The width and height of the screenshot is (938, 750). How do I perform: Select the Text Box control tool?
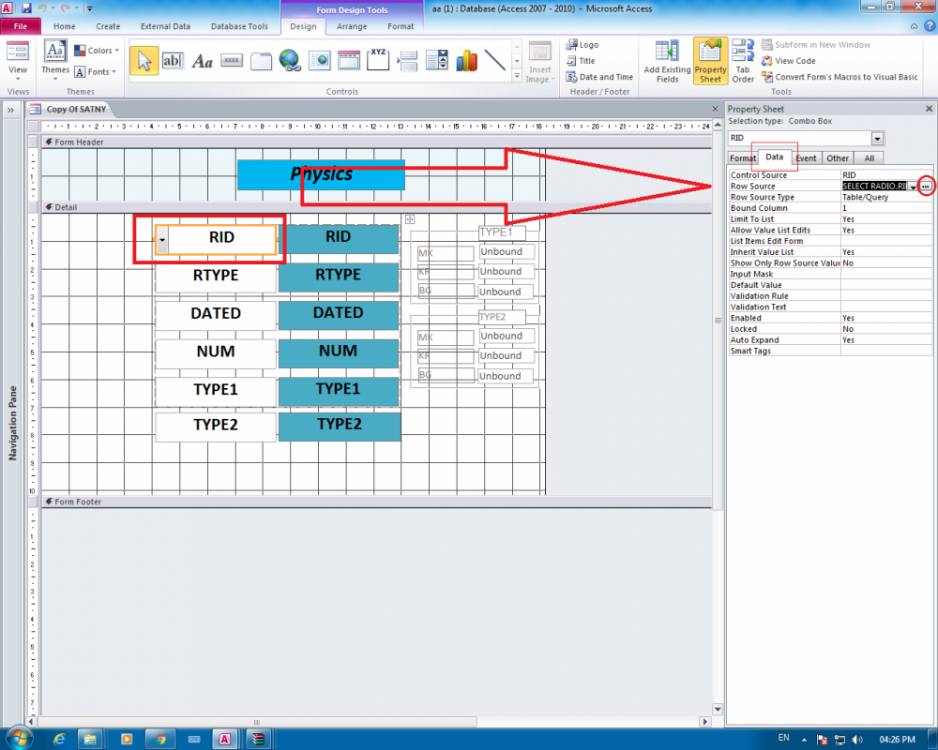tap(172, 61)
